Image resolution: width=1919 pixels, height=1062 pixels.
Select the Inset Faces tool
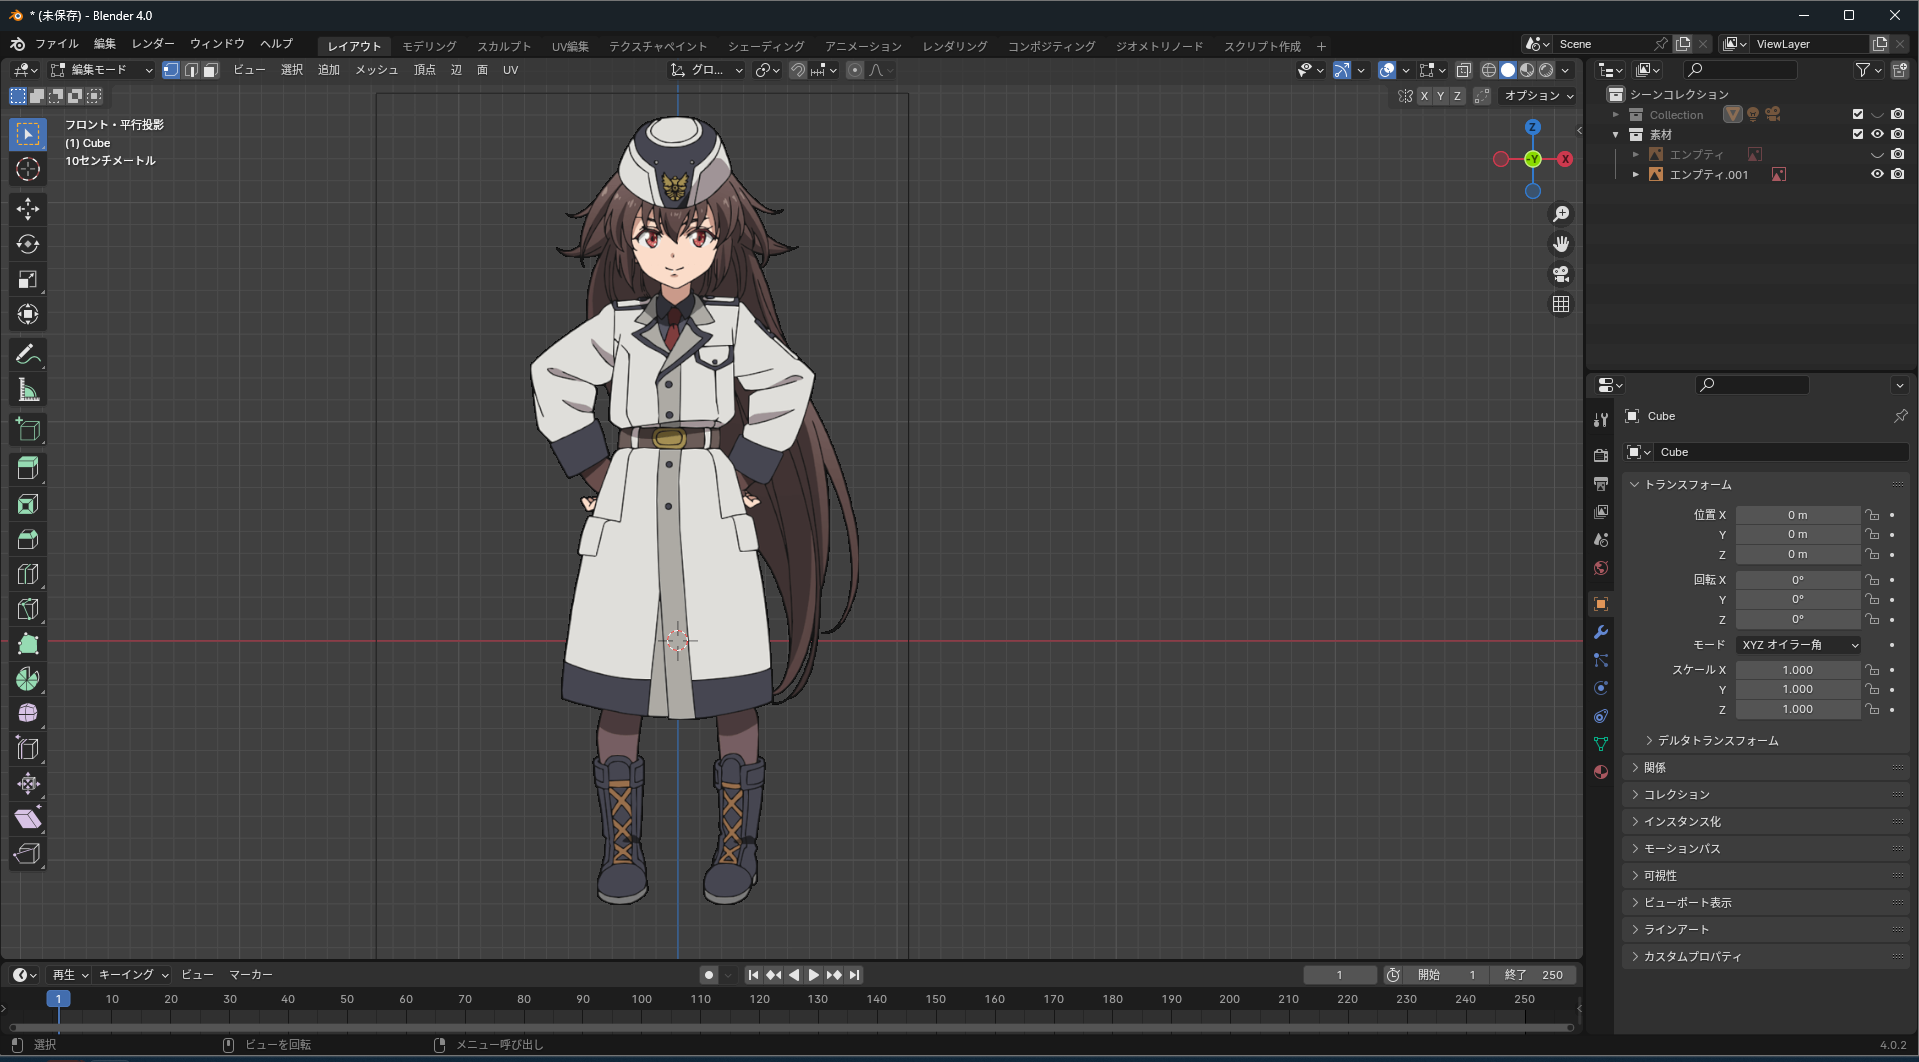28,504
